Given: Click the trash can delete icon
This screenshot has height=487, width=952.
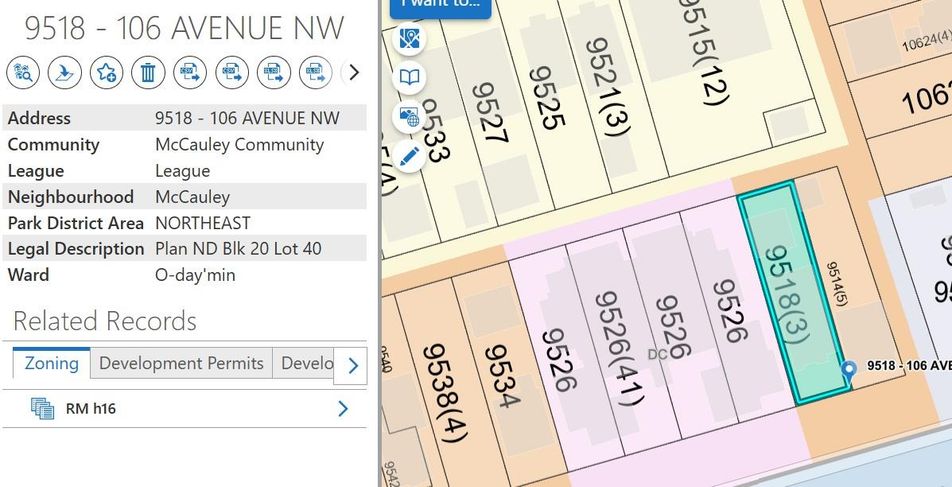Looking at the screenshot, I should pos(148,72).
